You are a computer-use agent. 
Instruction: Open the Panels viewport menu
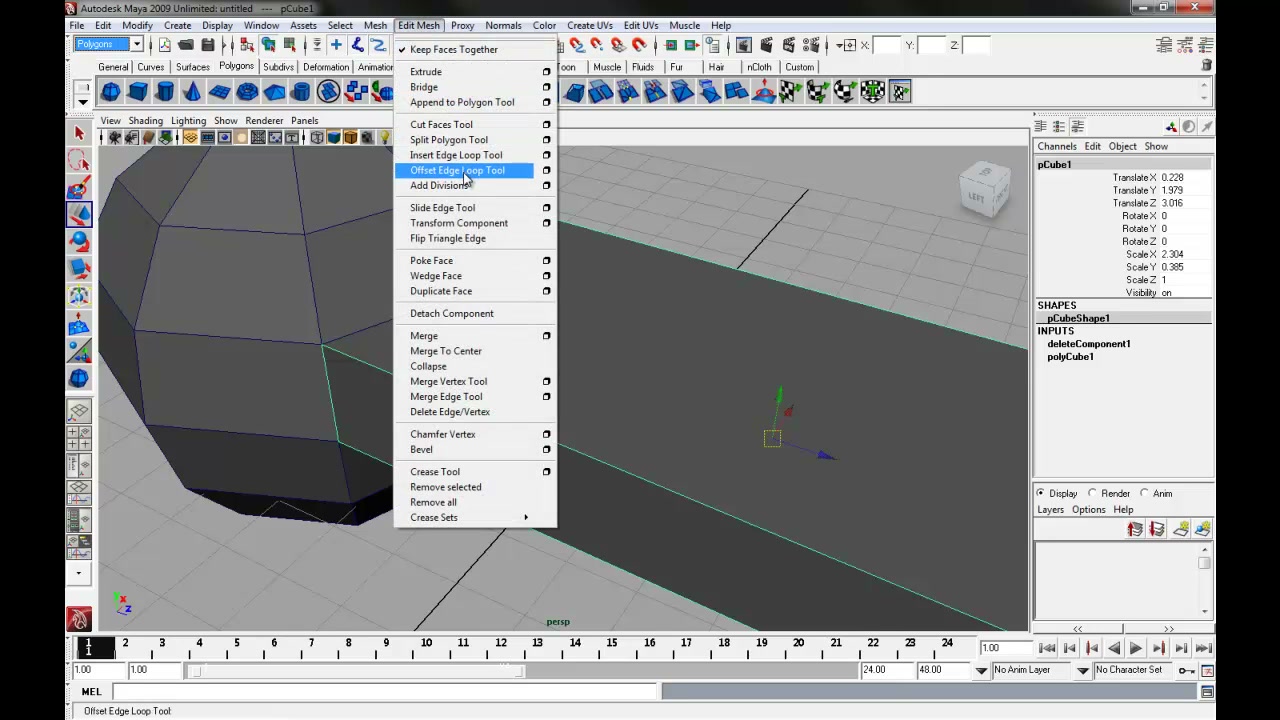coord(304,121)
